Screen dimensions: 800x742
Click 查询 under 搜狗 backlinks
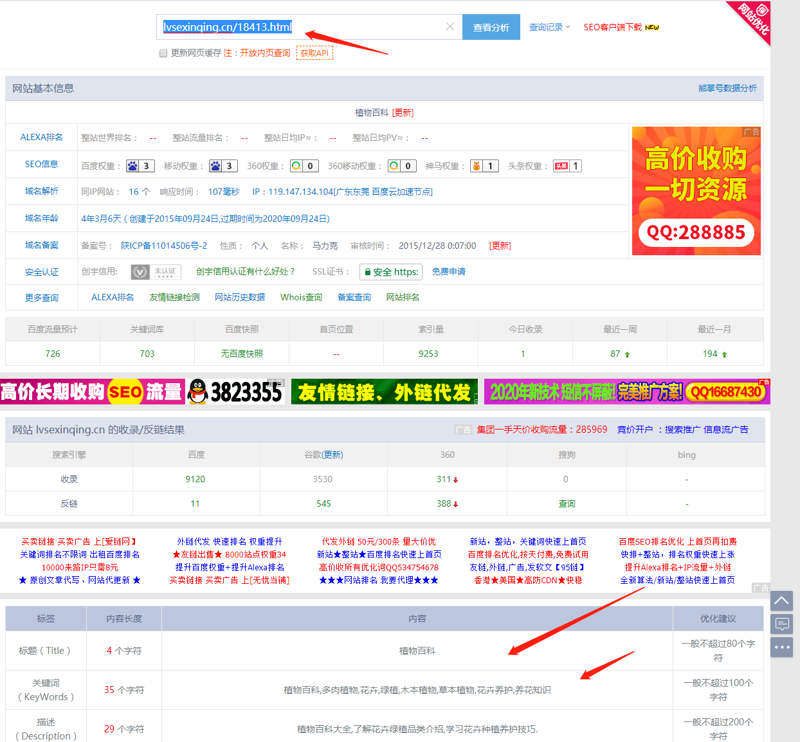[567, 504]
